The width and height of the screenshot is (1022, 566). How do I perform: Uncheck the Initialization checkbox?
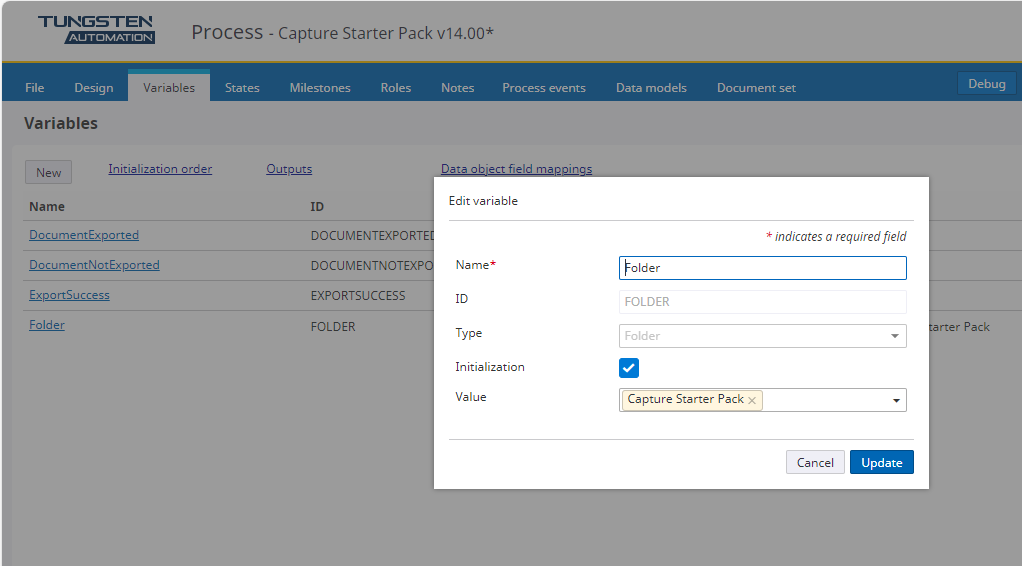pyautogui.click(x=629, y=368)
